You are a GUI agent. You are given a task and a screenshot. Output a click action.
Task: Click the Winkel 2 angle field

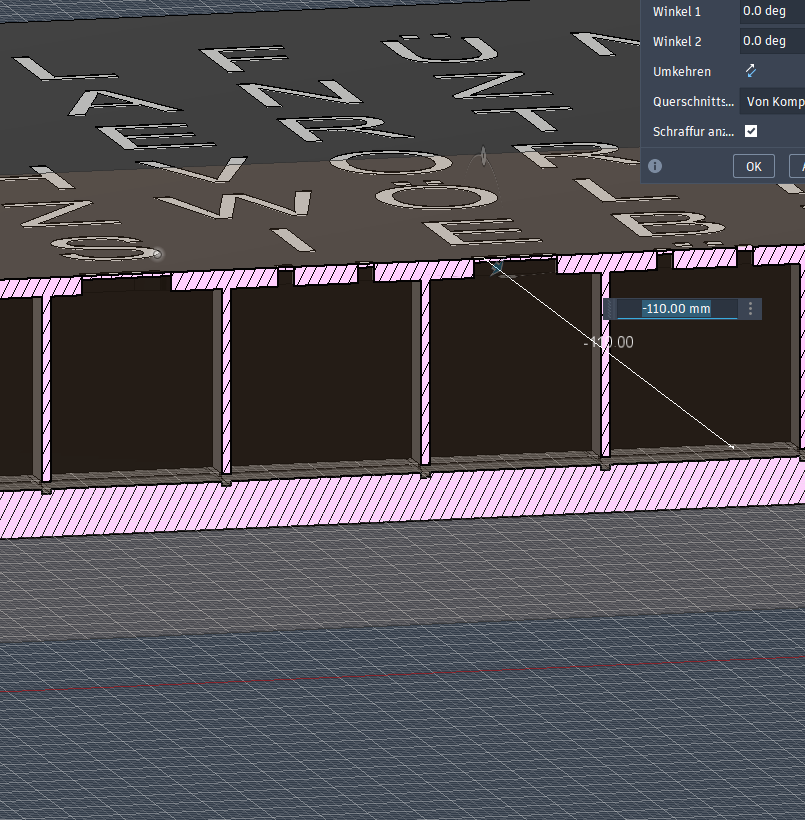point(771,41)
